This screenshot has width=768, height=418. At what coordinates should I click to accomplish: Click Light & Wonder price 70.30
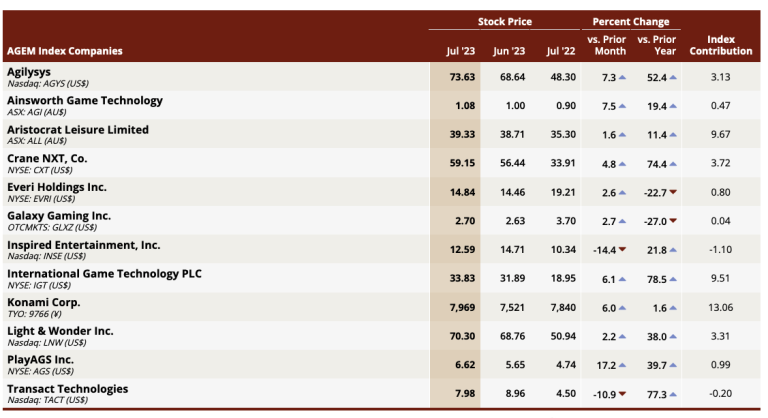(462, 336)
